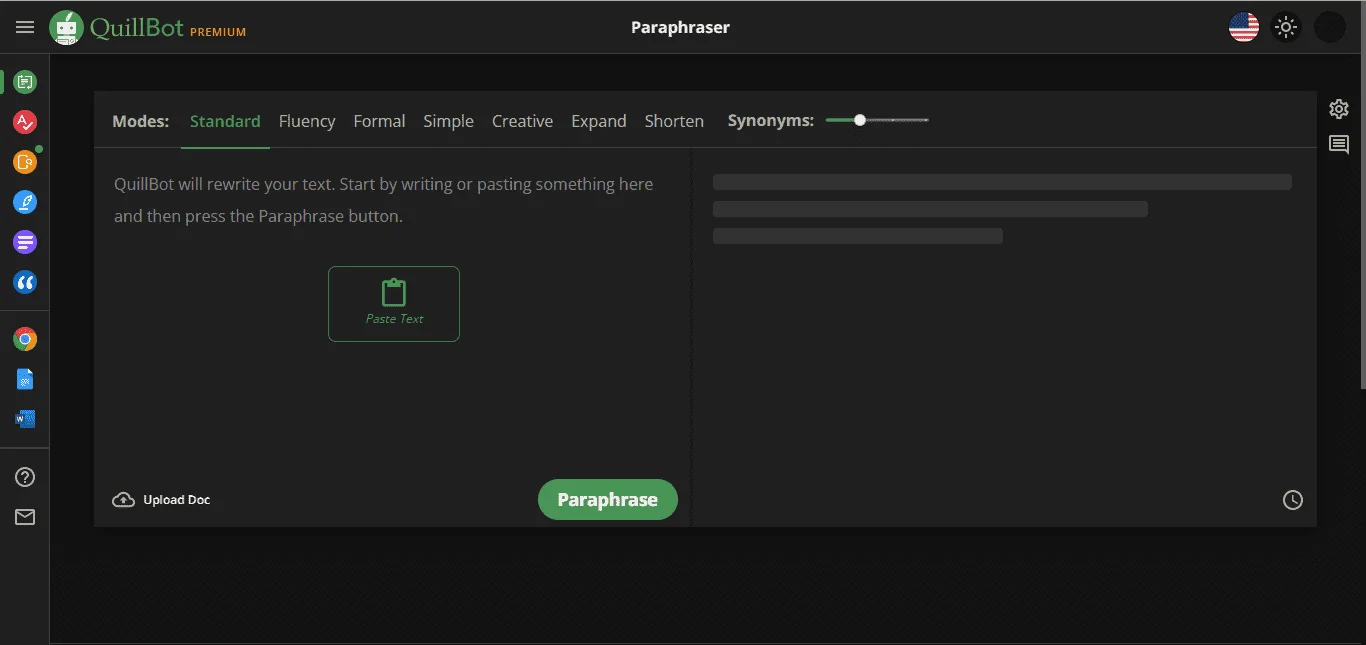Open the Paraphraser tool in sidebar
Screen dimensions: 1366x645
point(25,82)
